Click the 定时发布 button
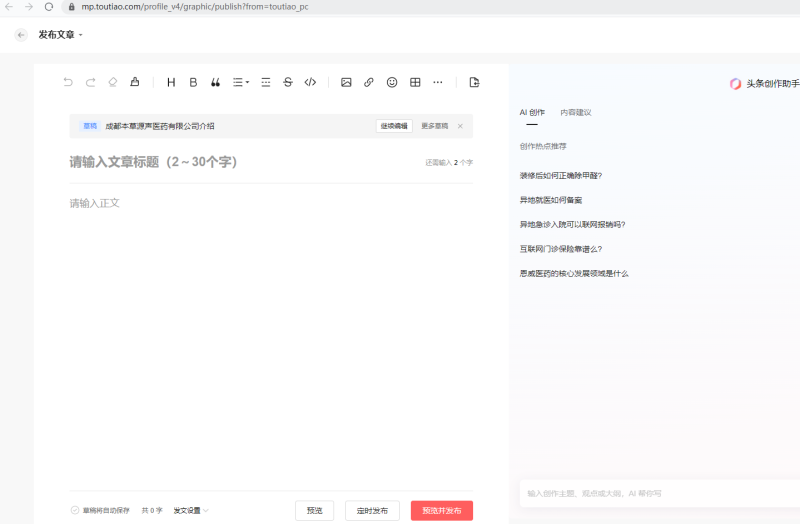The image size is (800, 524). 372,510
